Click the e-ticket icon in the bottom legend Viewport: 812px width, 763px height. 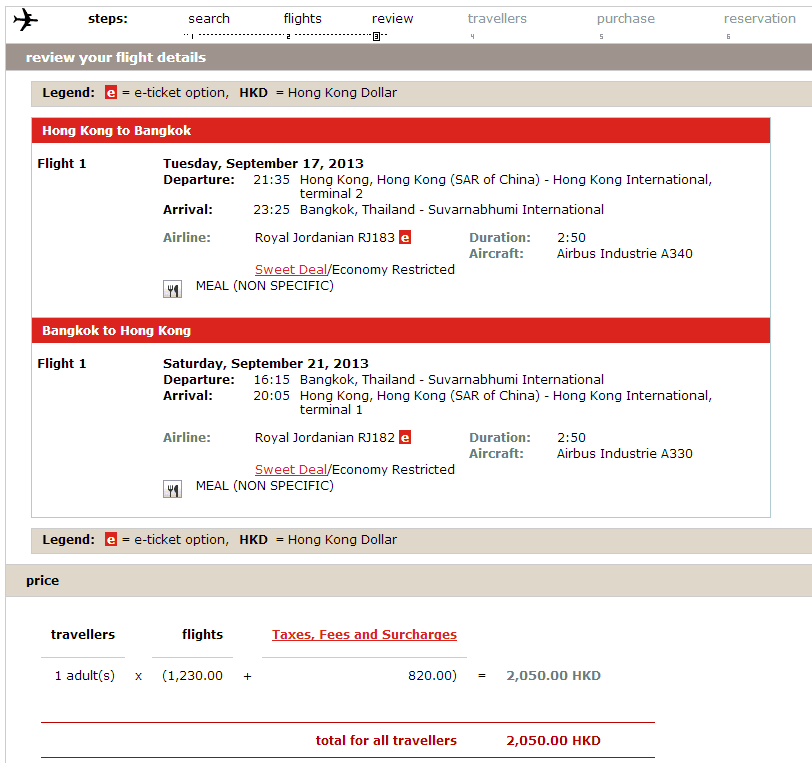click(x=111, y=540)
